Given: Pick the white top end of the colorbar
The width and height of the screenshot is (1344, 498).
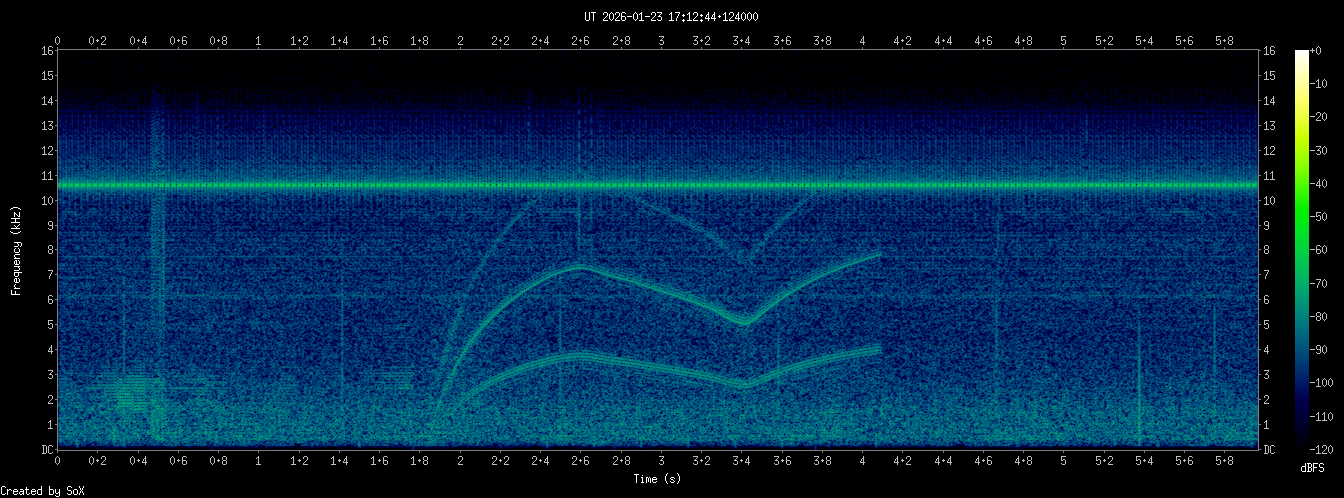Looking at the screenshot, I should 1301,53.
